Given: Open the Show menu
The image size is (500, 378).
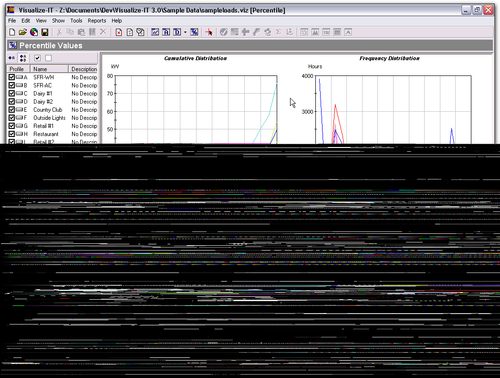Looking at the screenshot, I should tap(58, 21).
